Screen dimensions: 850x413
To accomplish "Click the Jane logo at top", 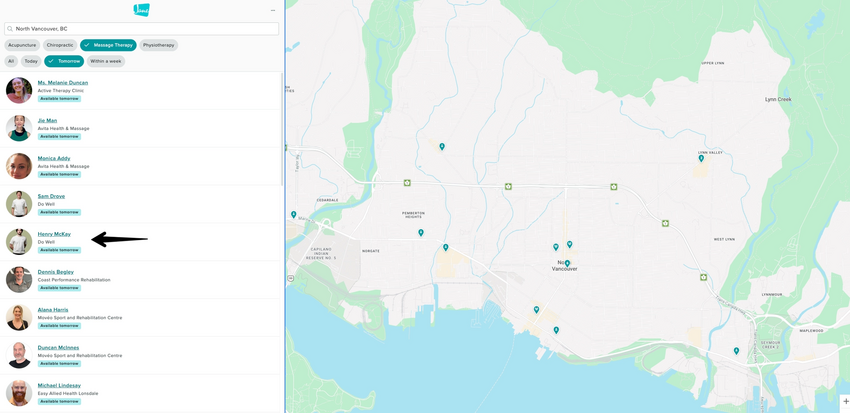I will [x=142, y=10].
